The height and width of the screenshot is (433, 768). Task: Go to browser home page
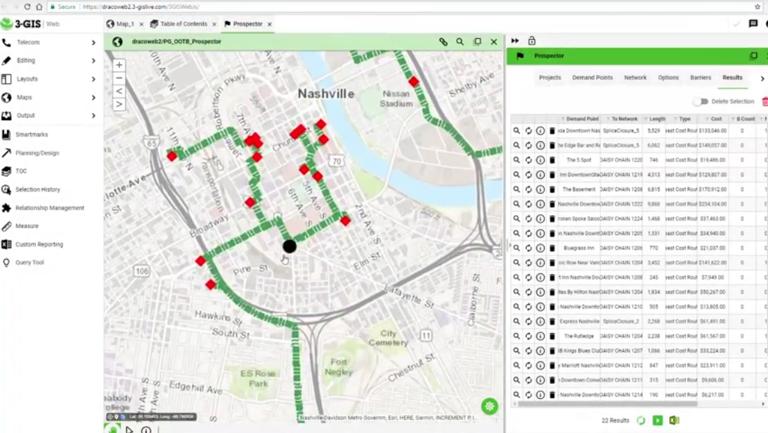[39, 7]
